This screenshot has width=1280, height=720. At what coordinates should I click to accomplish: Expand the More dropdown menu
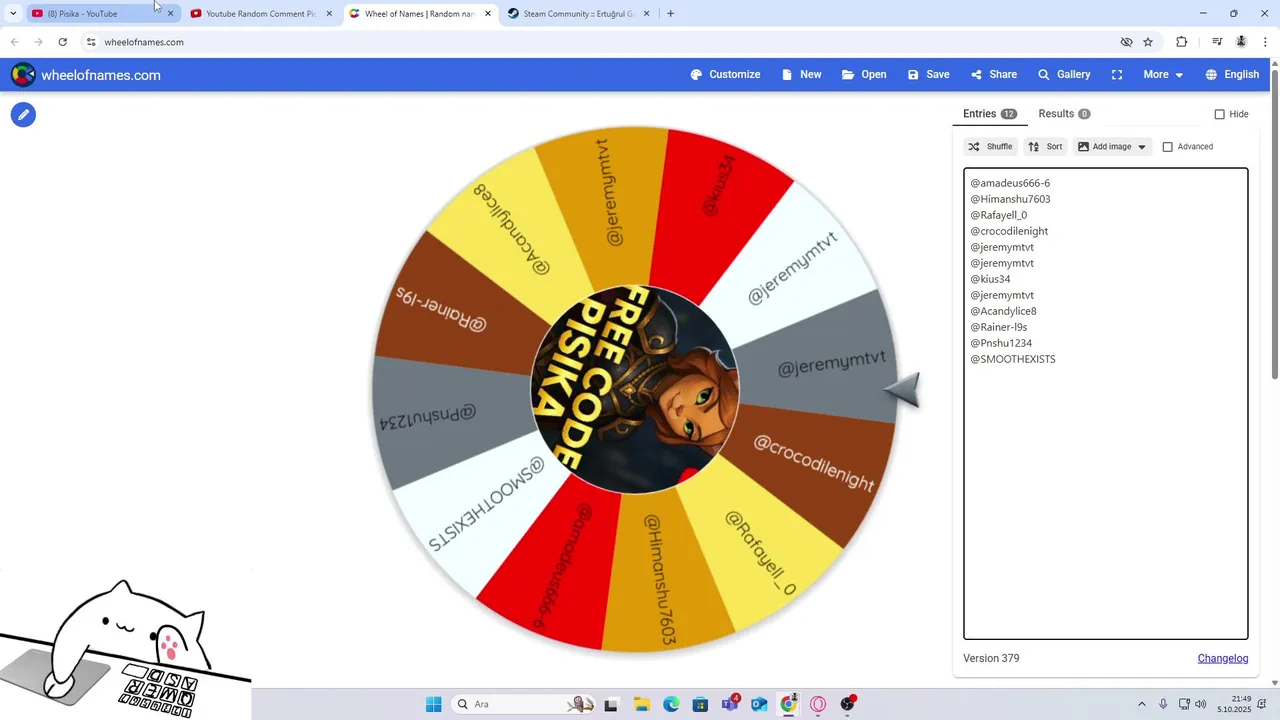(x=1163, y=75)
